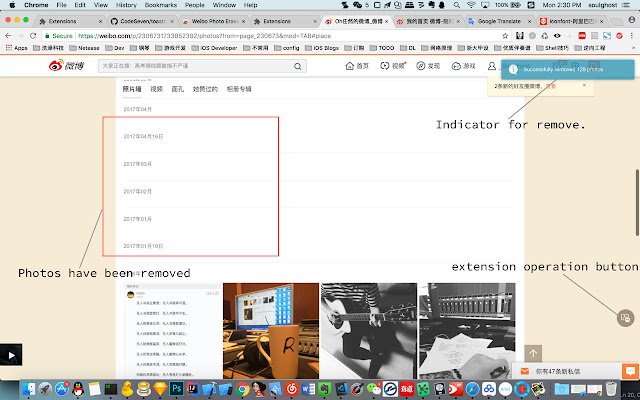
Task: Open the iOS Blogs bookmarks folder
Action: (322, 48)
